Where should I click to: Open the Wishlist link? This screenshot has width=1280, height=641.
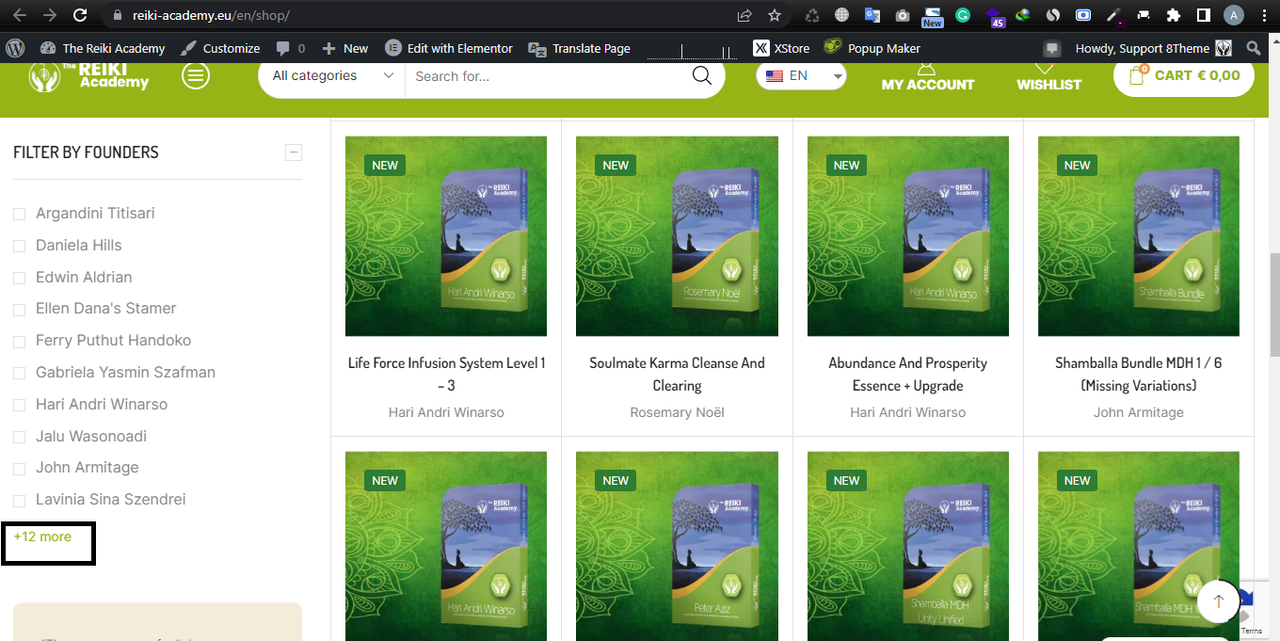1049,77
